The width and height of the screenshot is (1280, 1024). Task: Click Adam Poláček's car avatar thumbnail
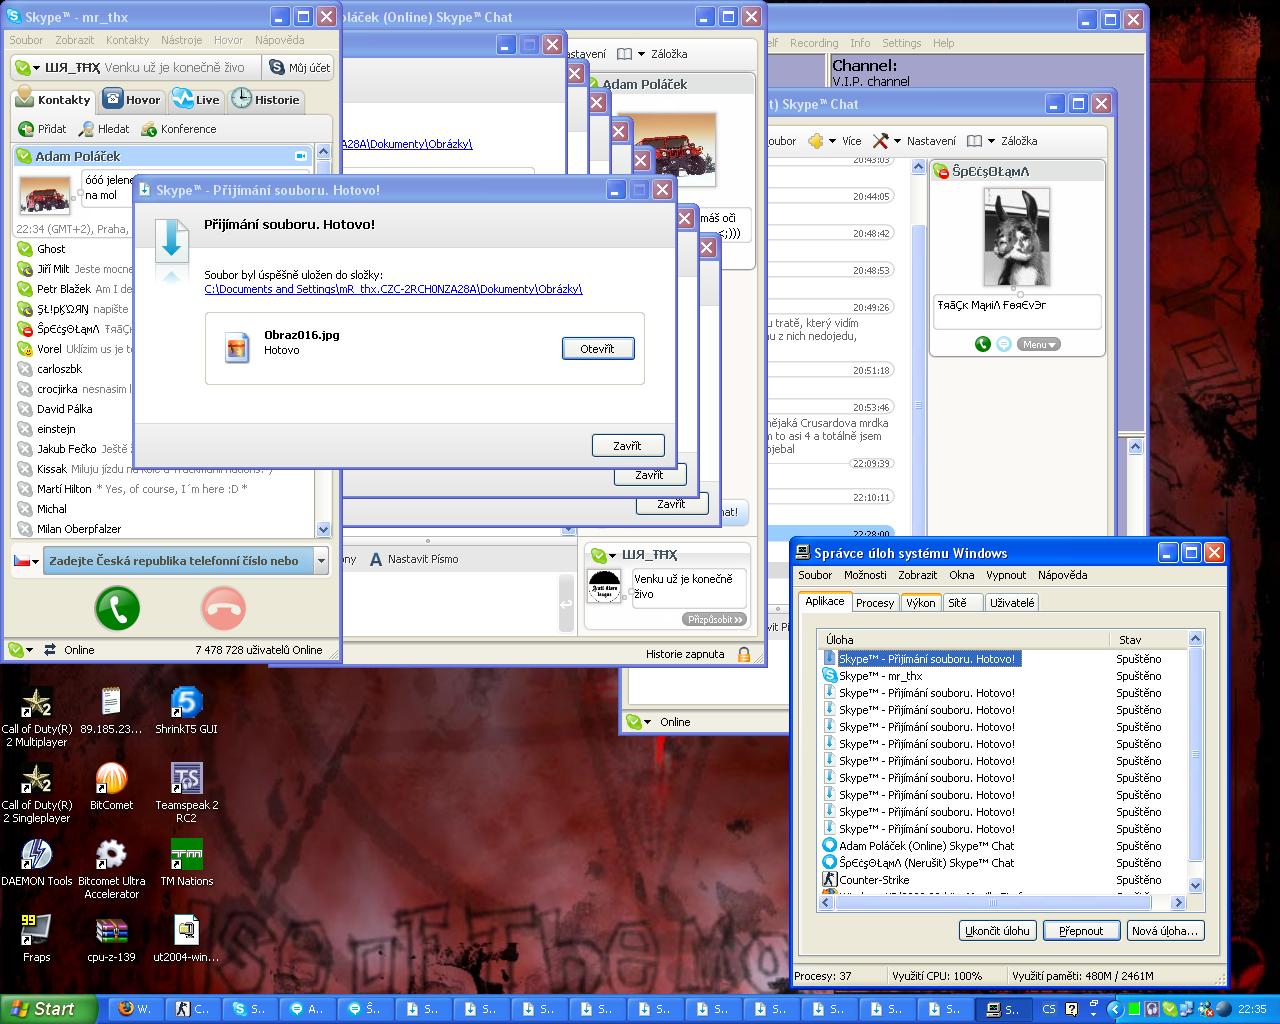coord(45,195)
